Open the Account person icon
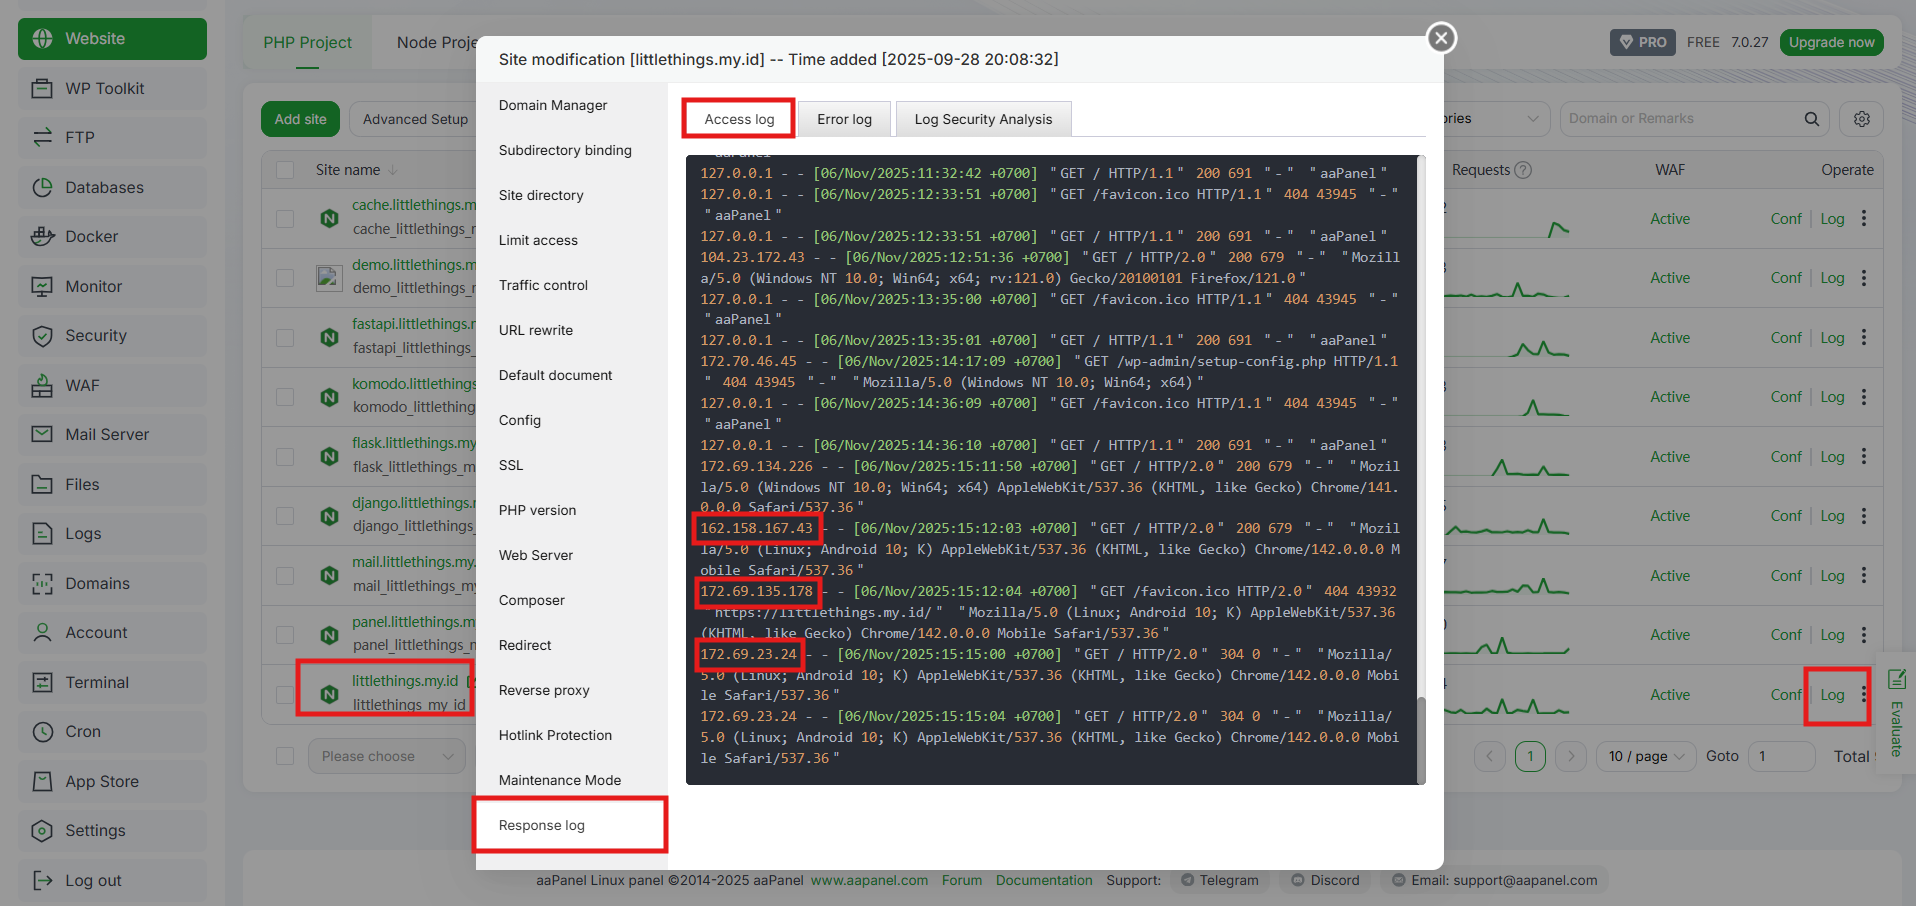Image resolution: width=1916 pixels, height=906 pixels. 42,632
